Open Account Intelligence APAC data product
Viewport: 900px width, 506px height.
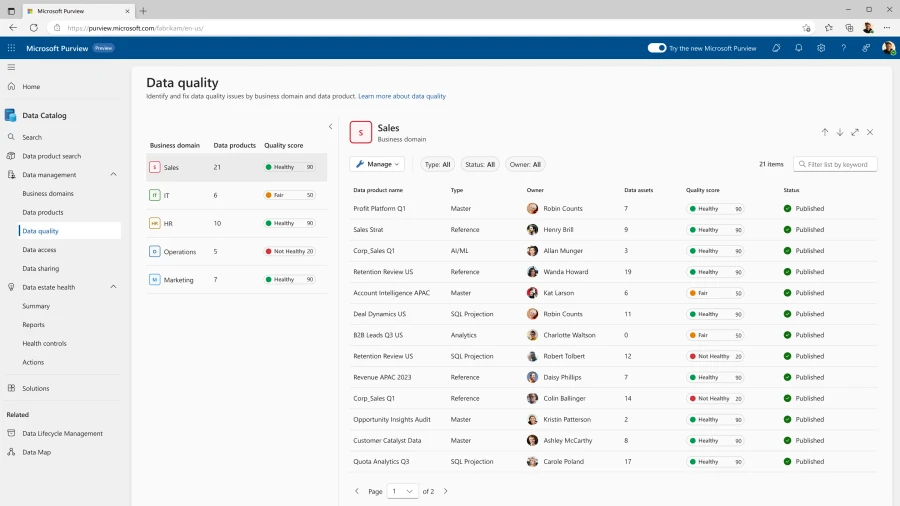[x=391, y=293]
